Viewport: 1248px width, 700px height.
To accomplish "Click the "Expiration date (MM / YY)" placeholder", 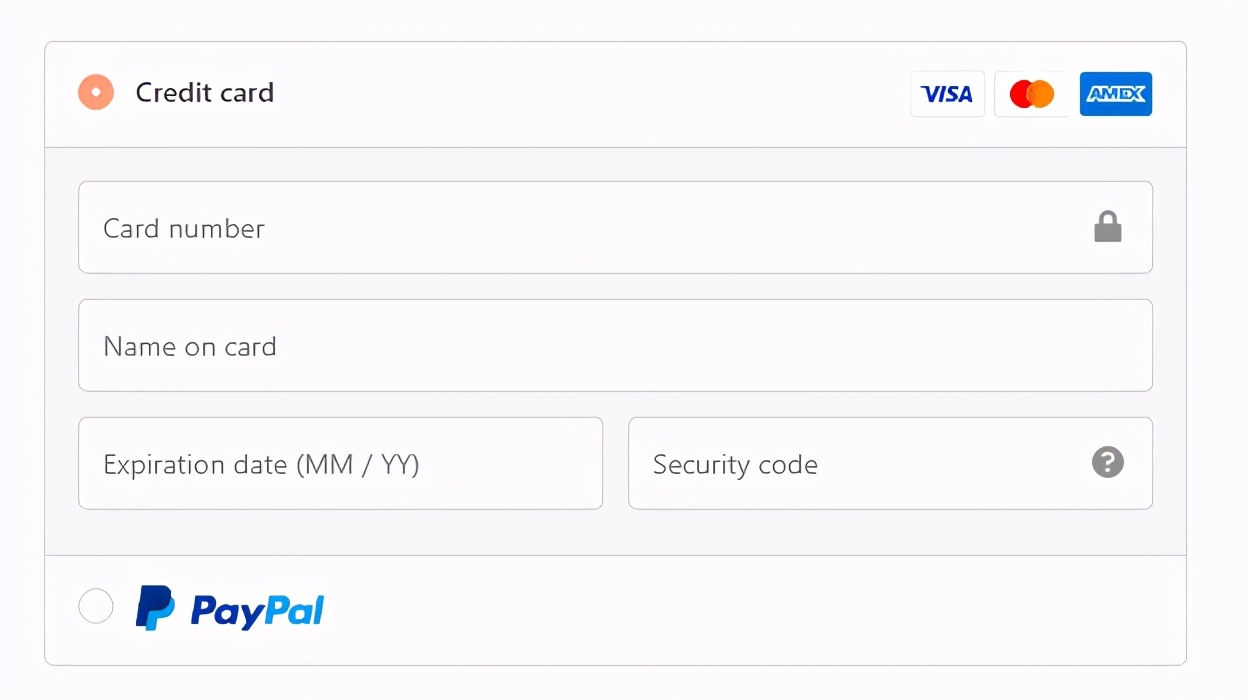I will tap(261, 465).
